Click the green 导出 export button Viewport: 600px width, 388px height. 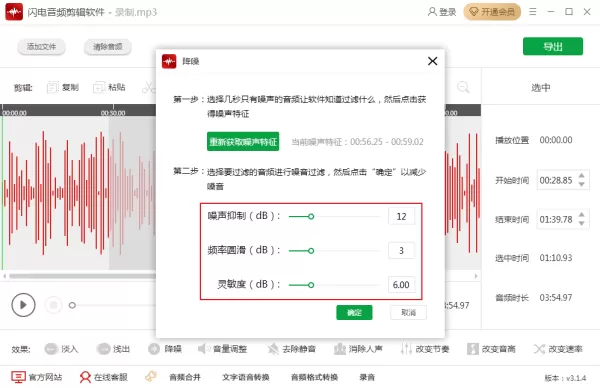(x=553, y=46)
